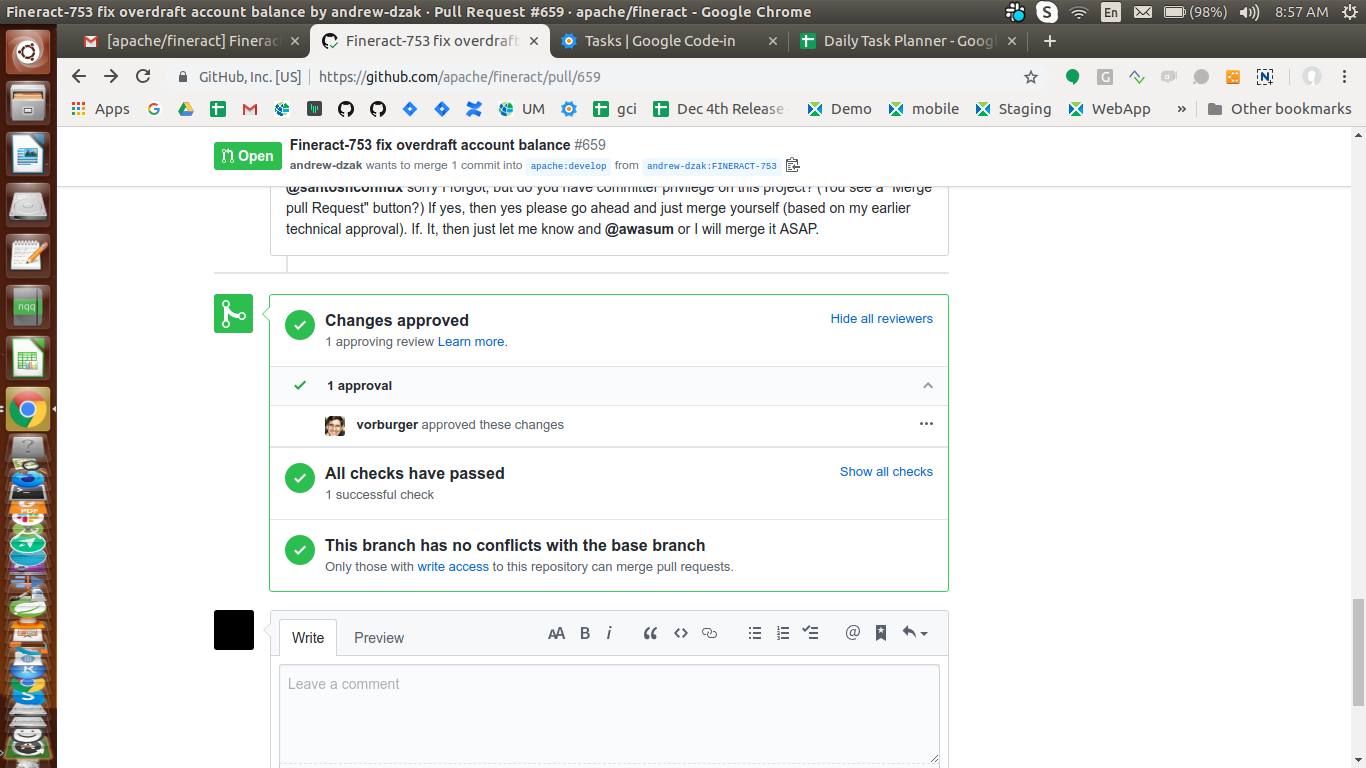
Task: Switch to Tasks Google Code-in tab
Action: point(670,41)
